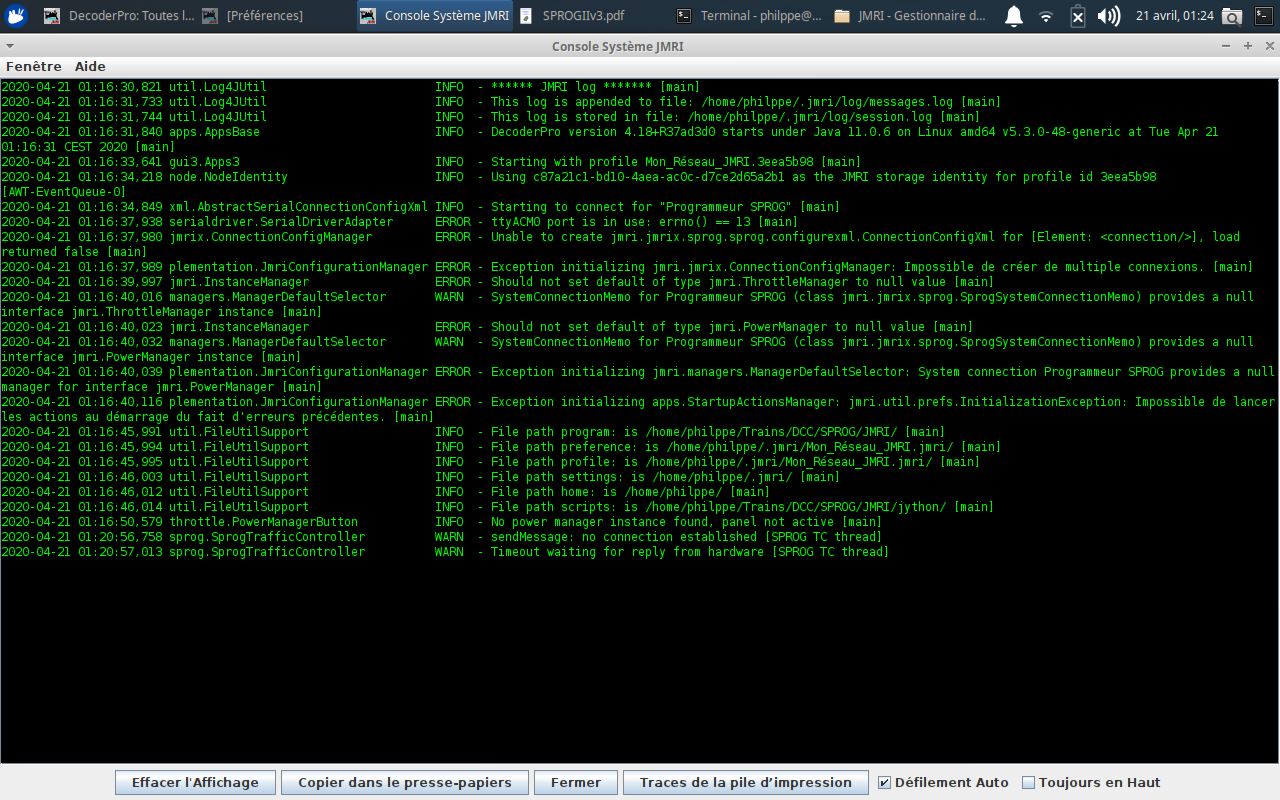Open the window menu arrow in title bar
This screenshot has height=800, width=1280.
coord(9,46)
